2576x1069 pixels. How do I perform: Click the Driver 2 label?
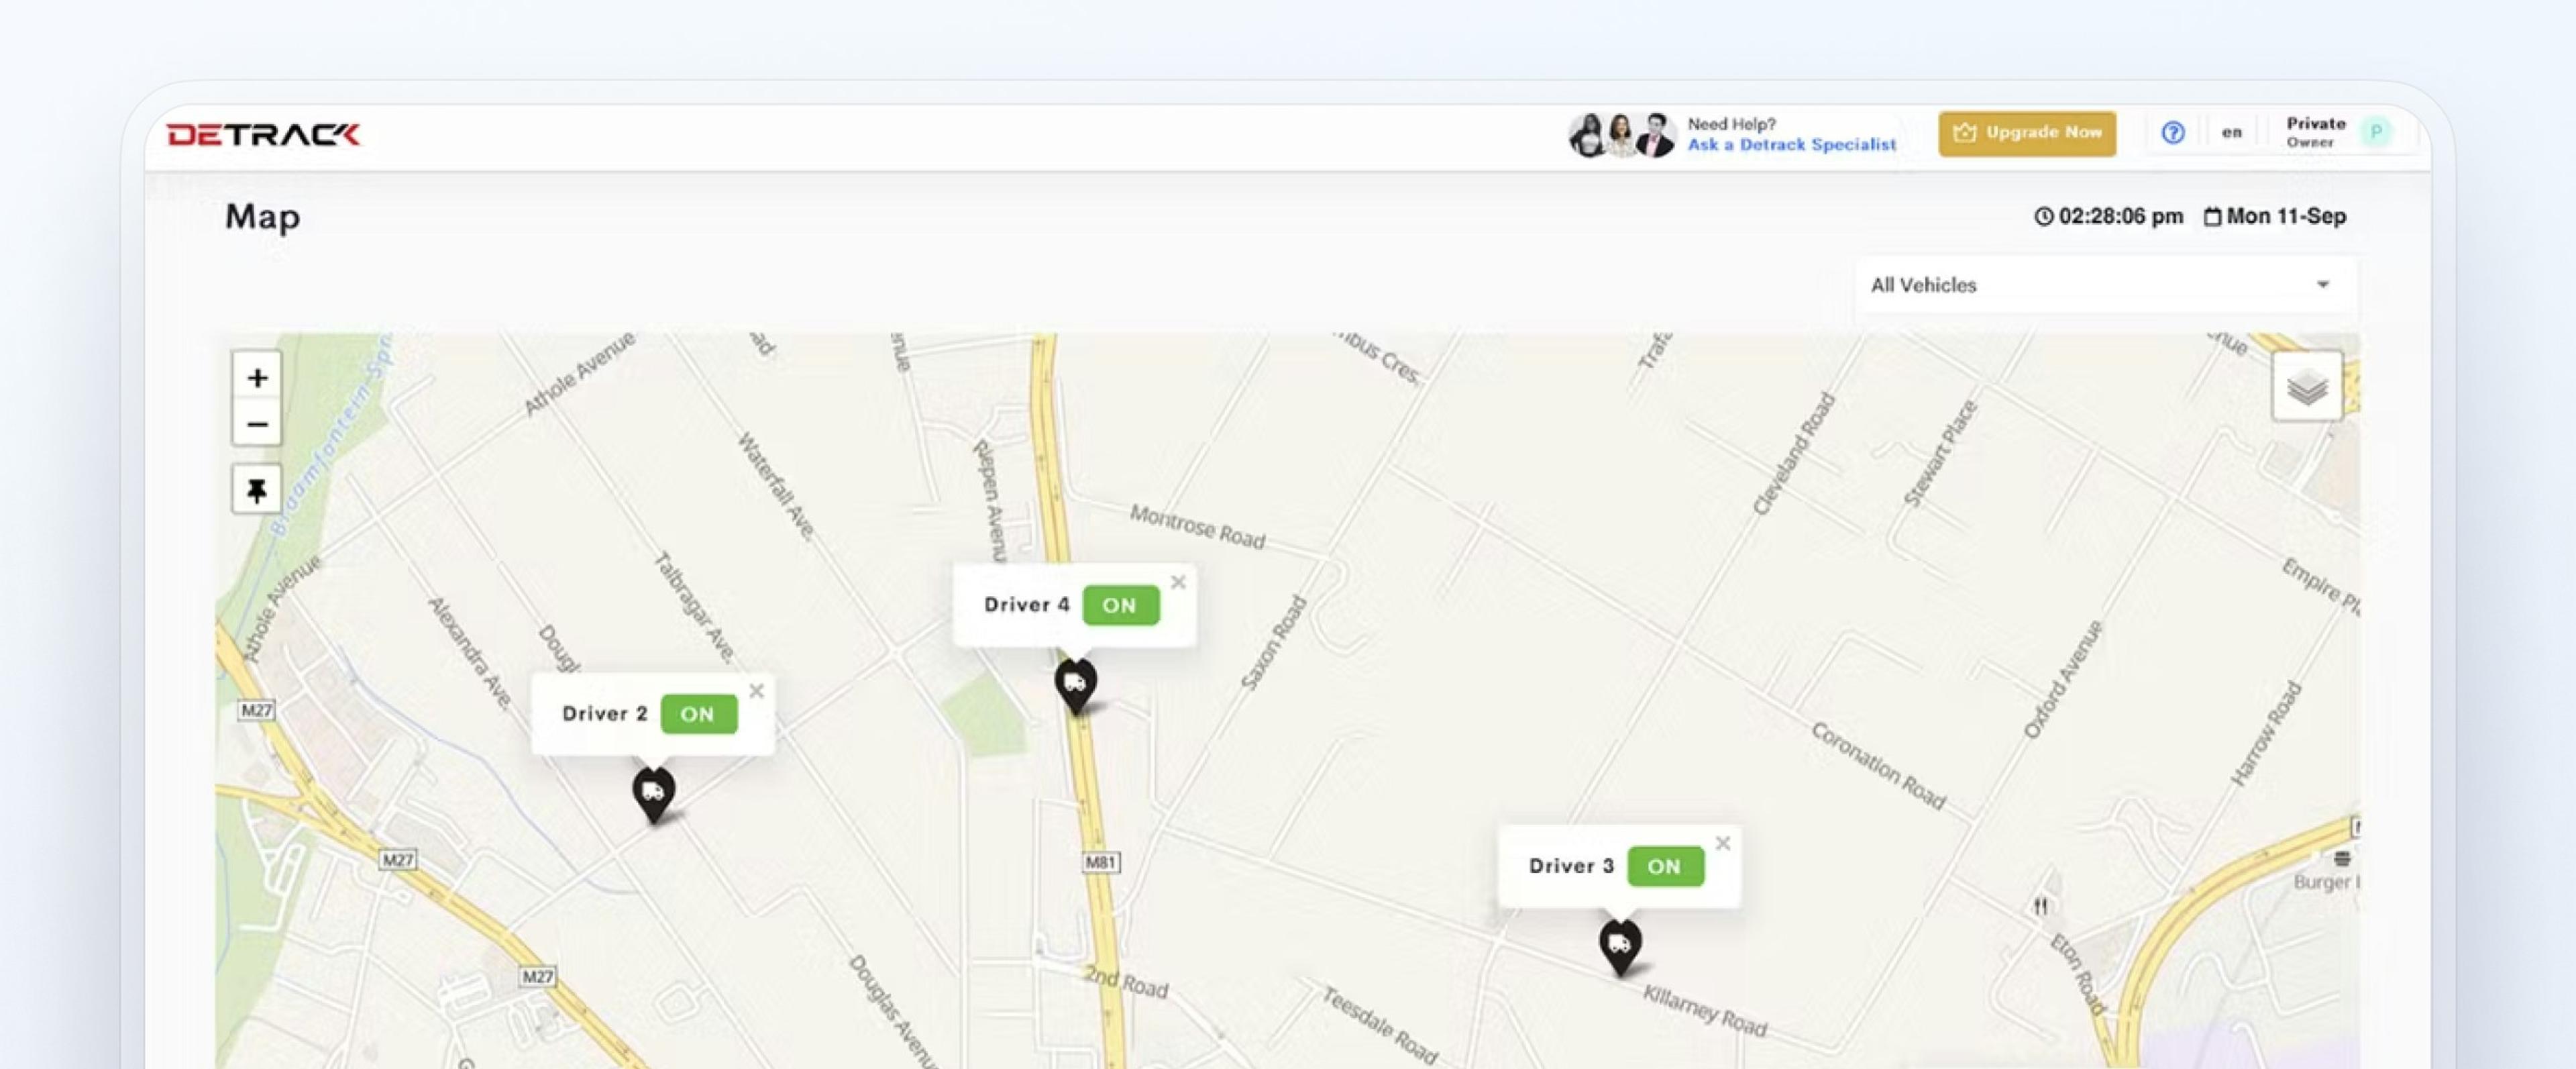(x=605, y=714)
